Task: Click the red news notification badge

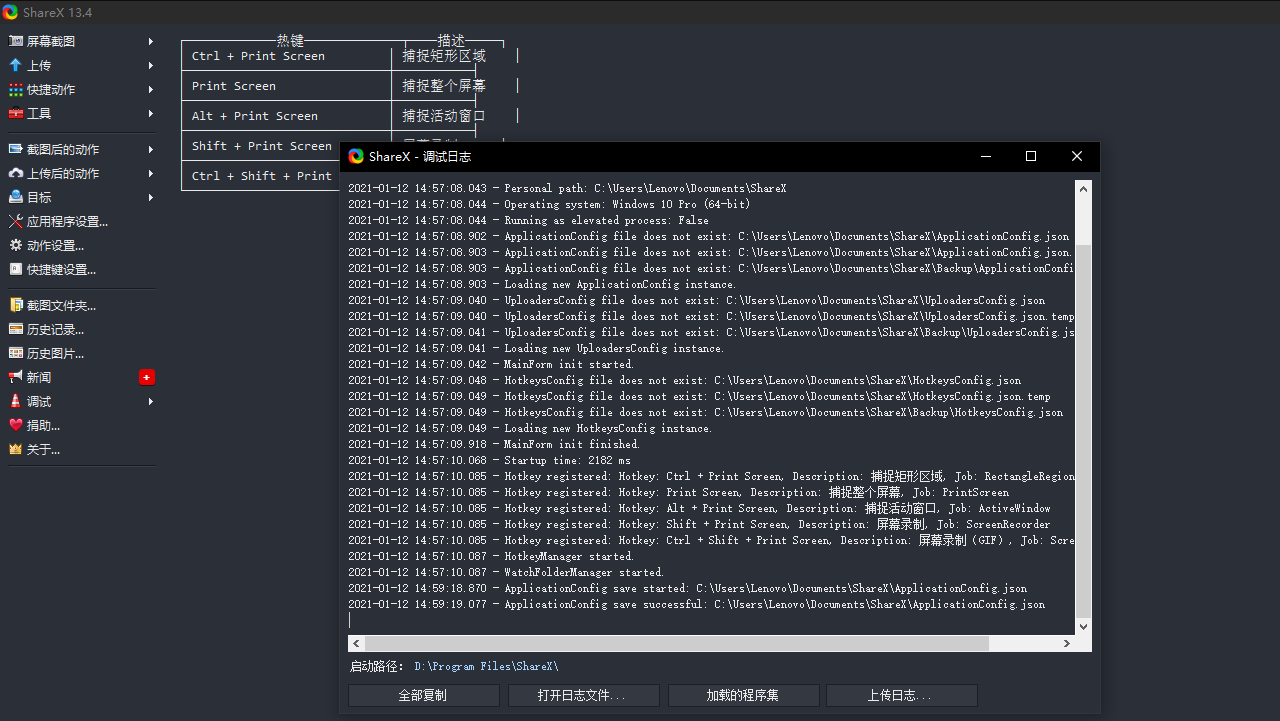Action: point(147,377)
